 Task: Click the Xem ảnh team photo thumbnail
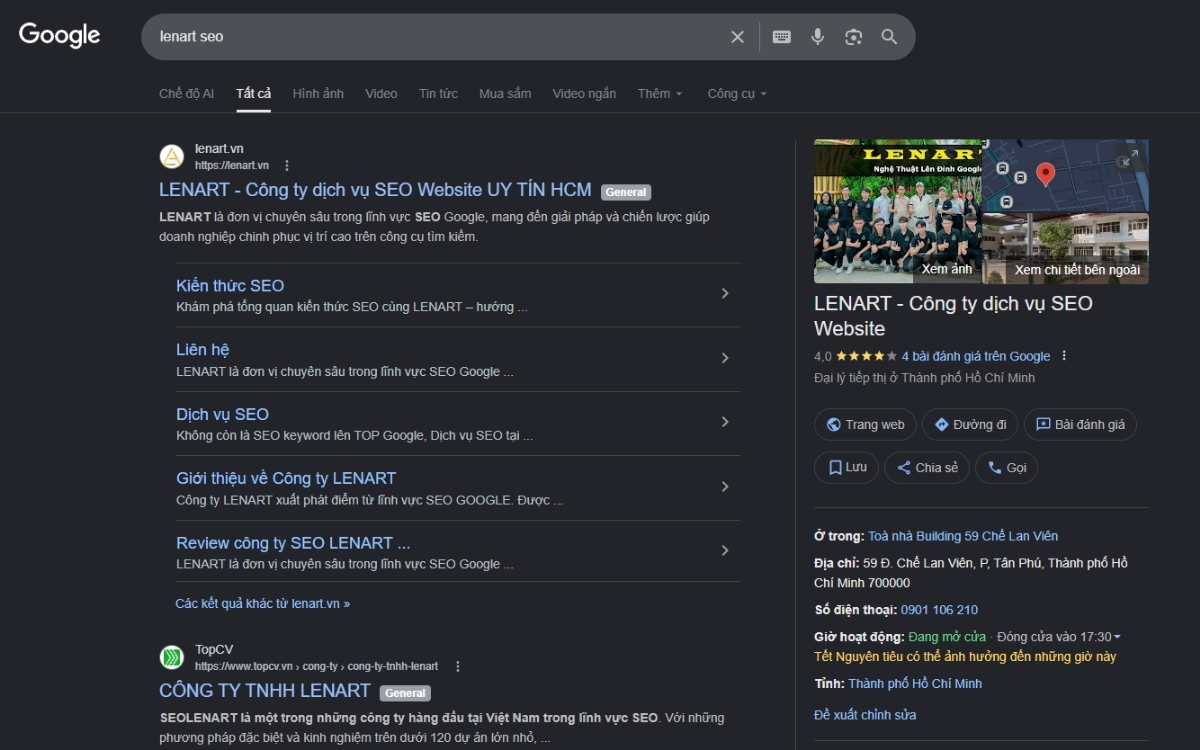pos(897,212)
